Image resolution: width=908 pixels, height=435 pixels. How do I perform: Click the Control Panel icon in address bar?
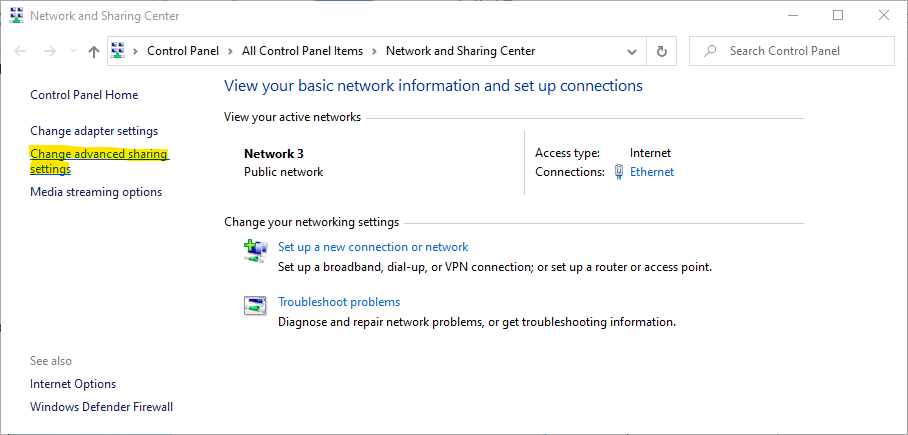point(119,51)
